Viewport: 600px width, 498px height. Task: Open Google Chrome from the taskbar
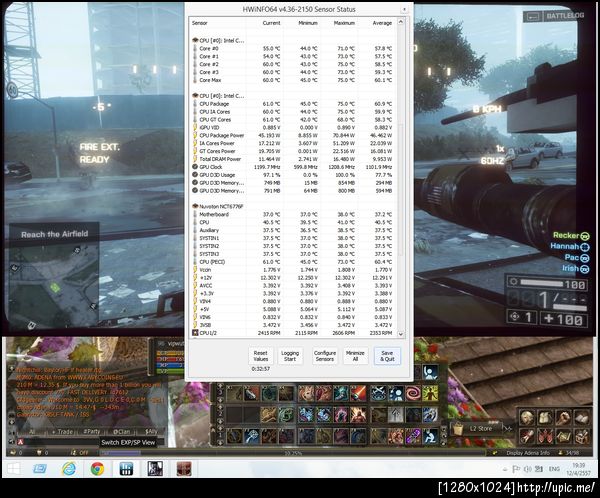coord(97,469)
